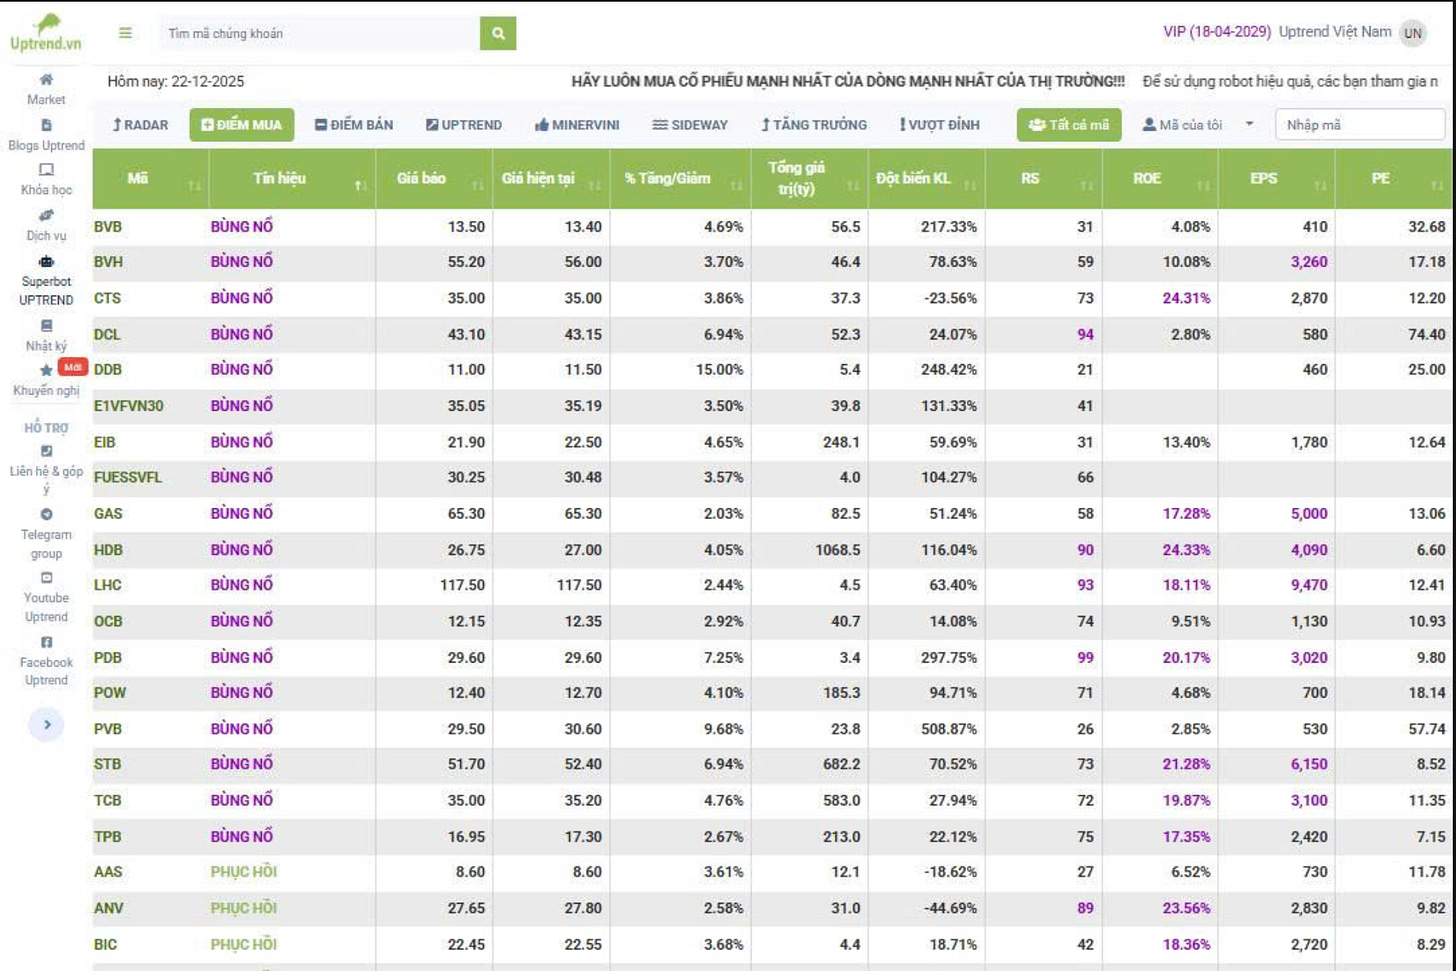
Task: Open stock code ANV
Action: coord(108,908)
